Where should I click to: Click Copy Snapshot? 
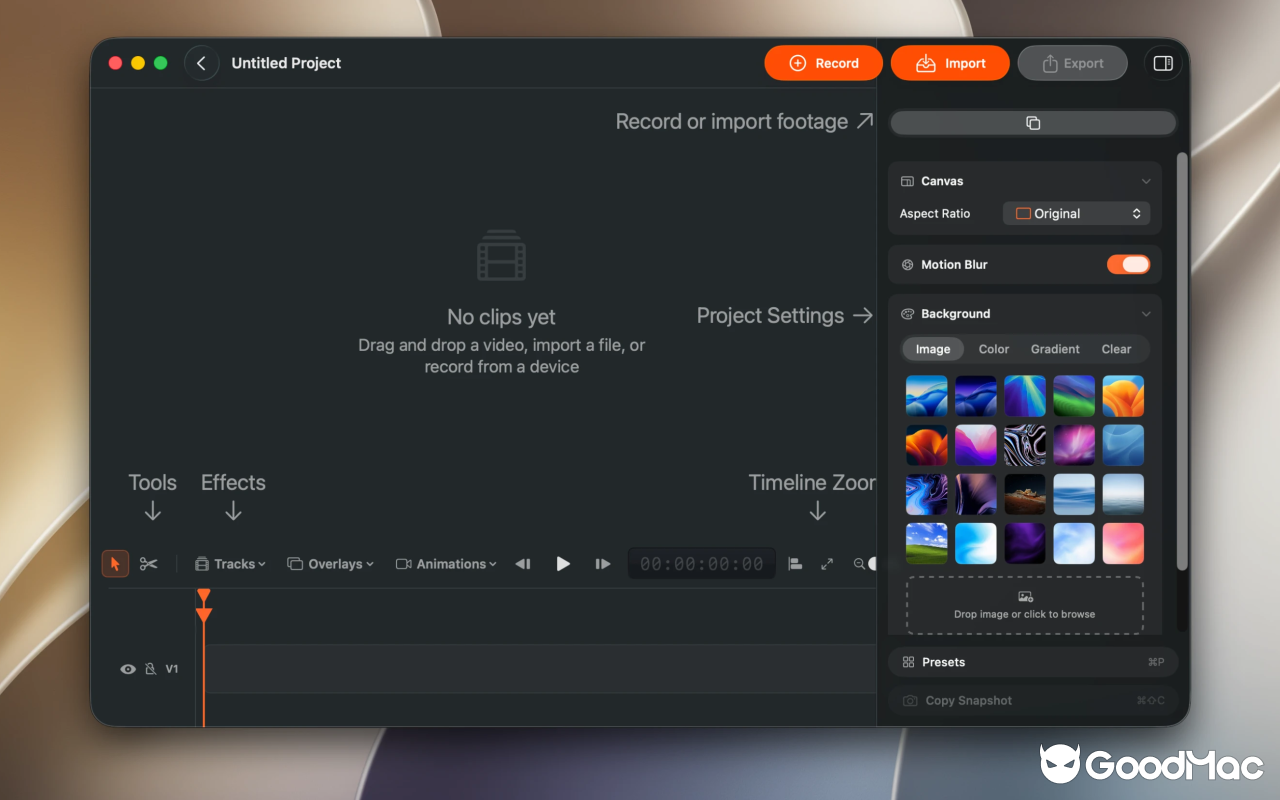(x=1033, y=701)
